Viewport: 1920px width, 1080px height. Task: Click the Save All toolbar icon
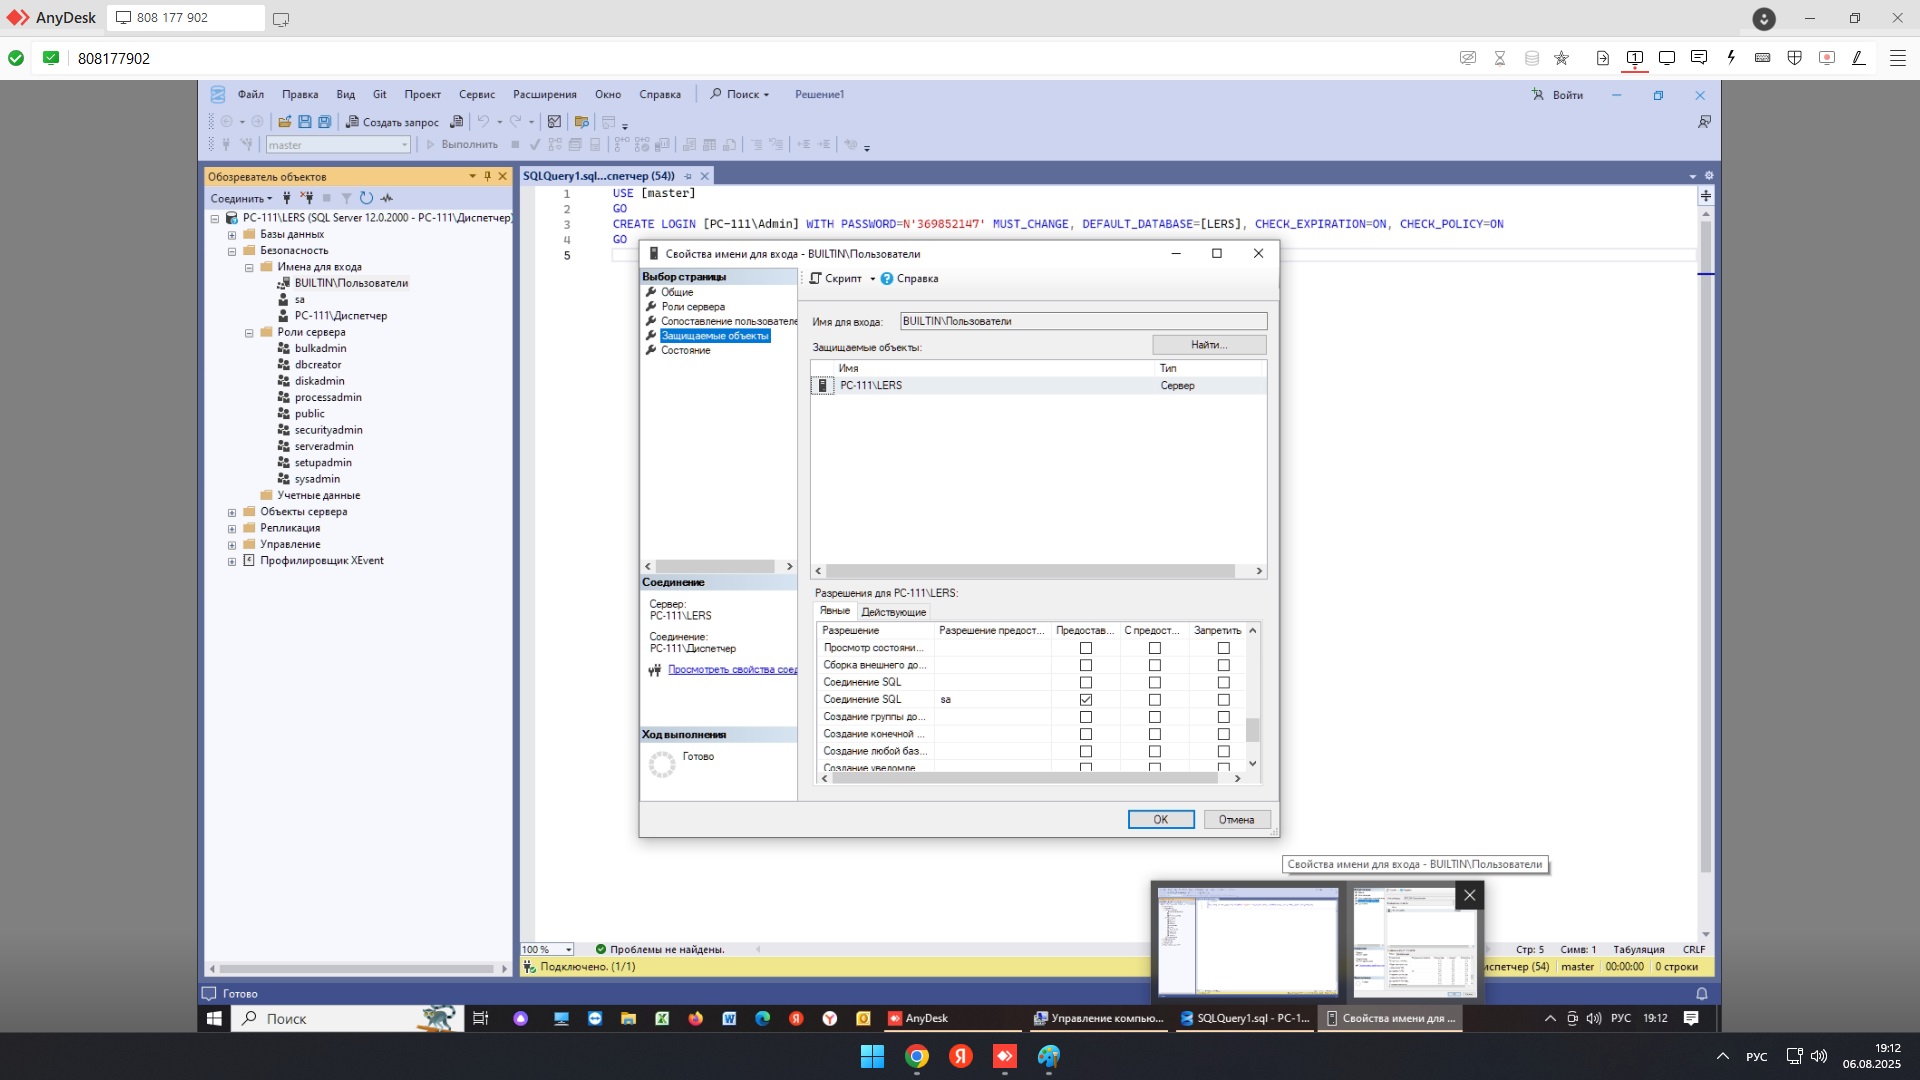click(324, 122)
